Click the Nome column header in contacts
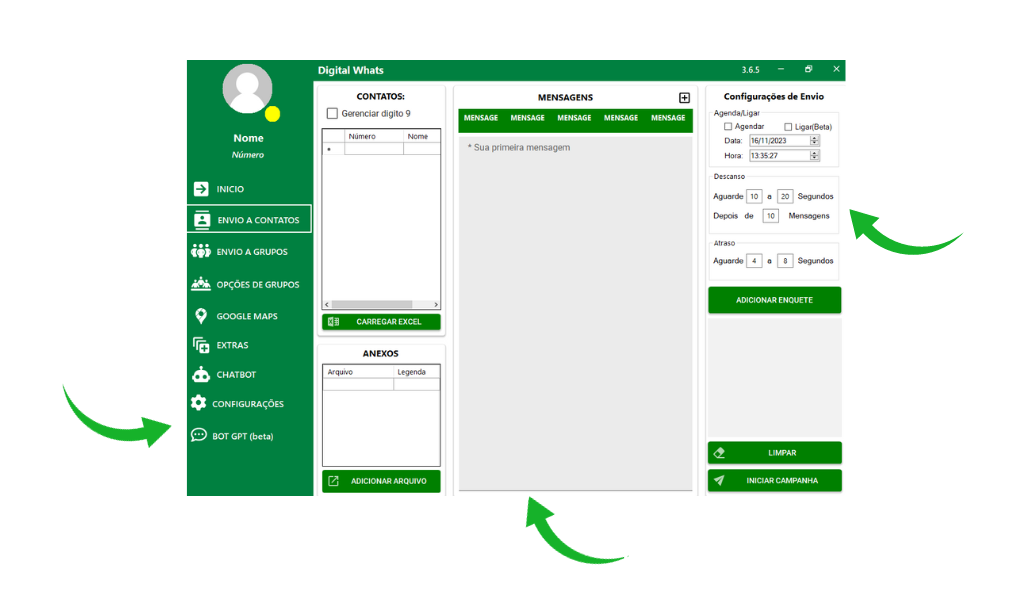1024x600 pixels. pos(422,136)
